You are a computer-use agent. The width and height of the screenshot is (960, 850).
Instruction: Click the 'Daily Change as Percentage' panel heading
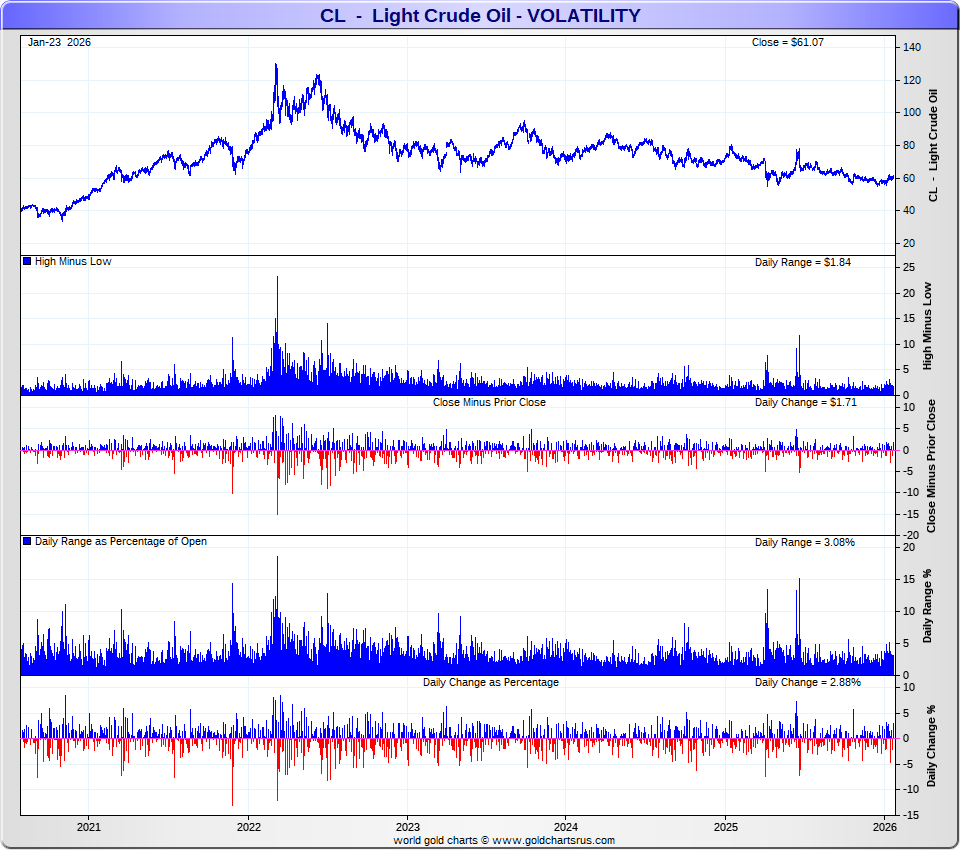click(x=490, y=682)
